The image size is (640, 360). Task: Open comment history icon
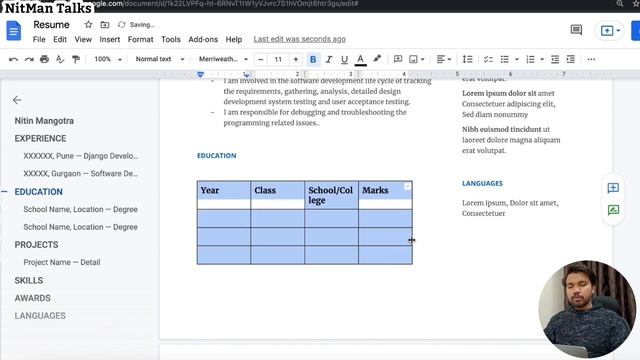click(x=576, y=30)
